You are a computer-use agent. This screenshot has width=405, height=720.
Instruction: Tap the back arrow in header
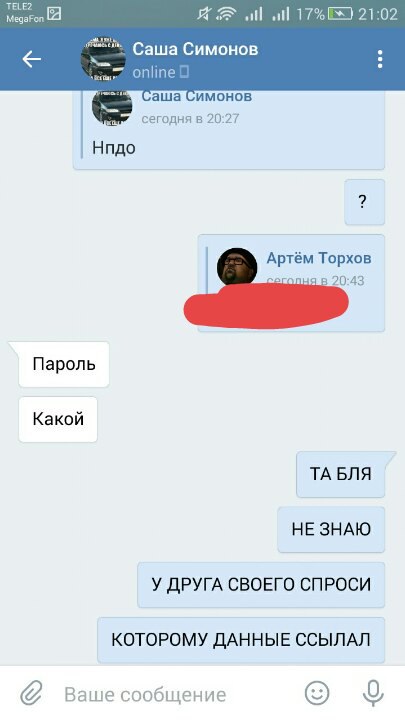tap(32, 59)
